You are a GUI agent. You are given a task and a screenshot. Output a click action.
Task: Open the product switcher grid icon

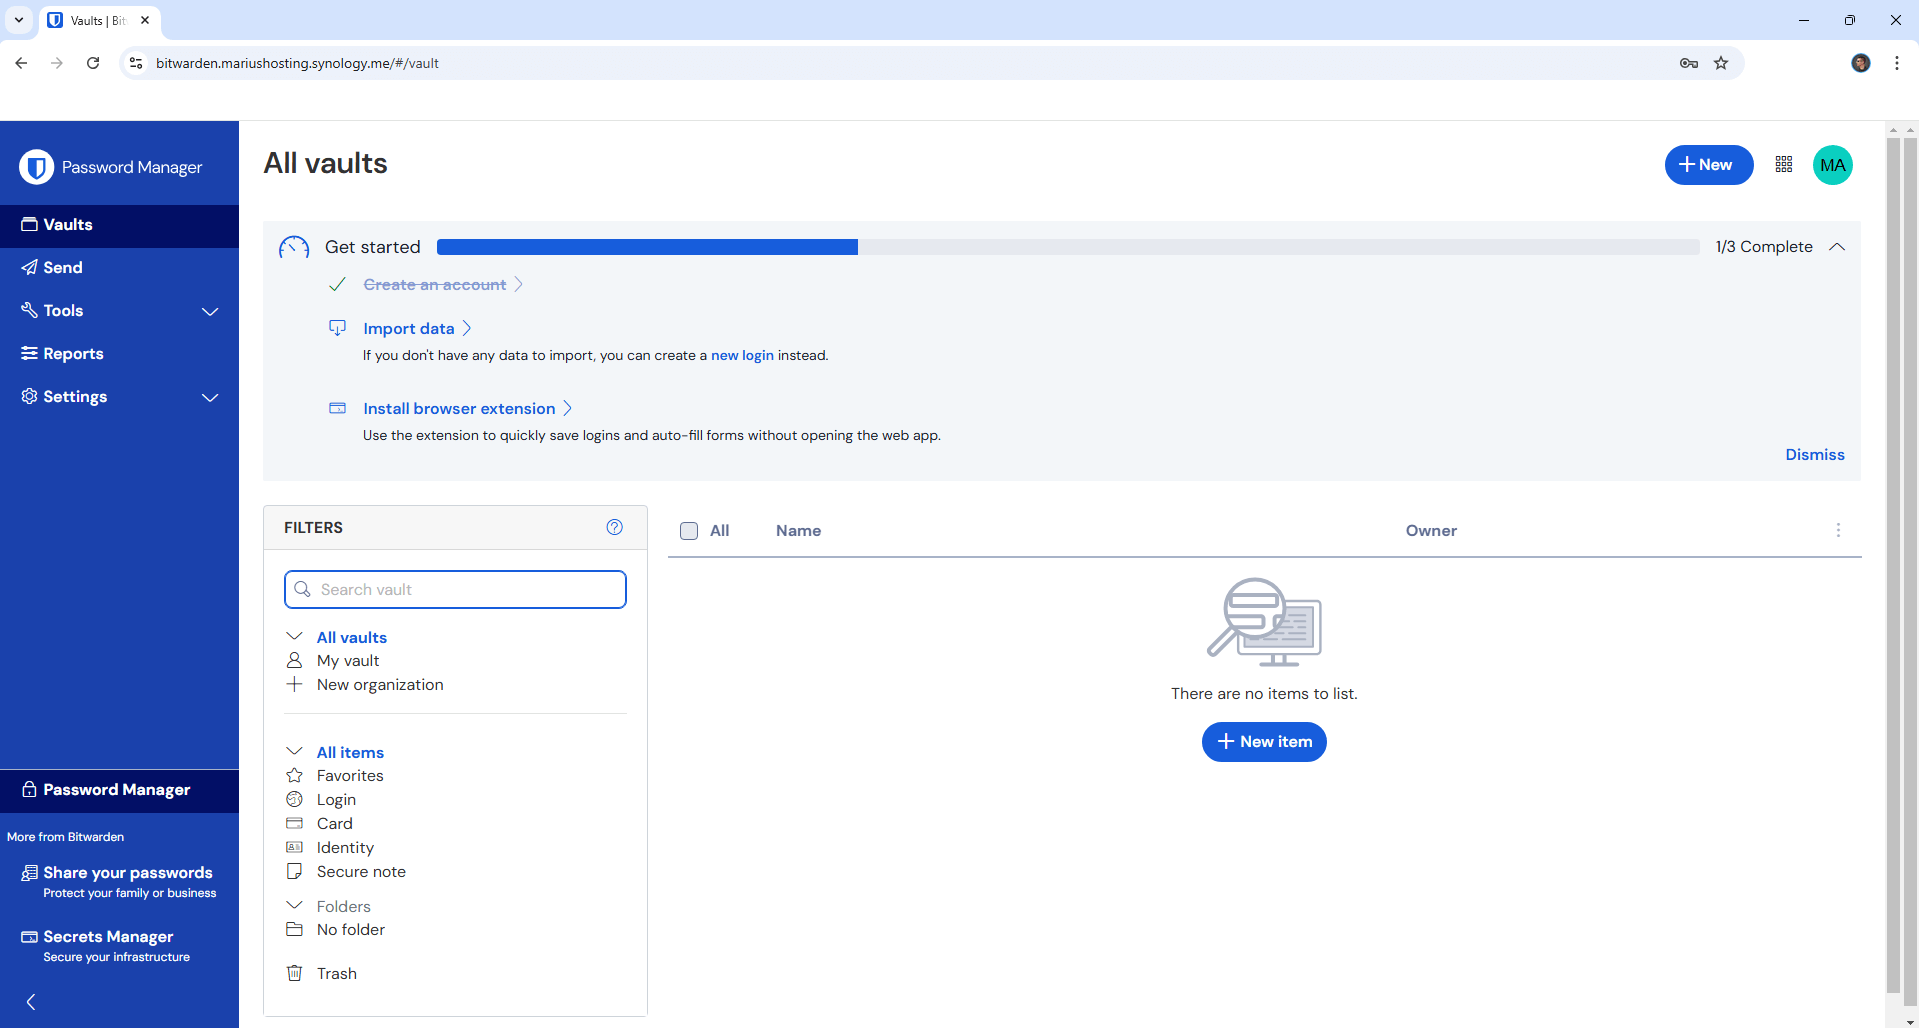coord(1784,165)
